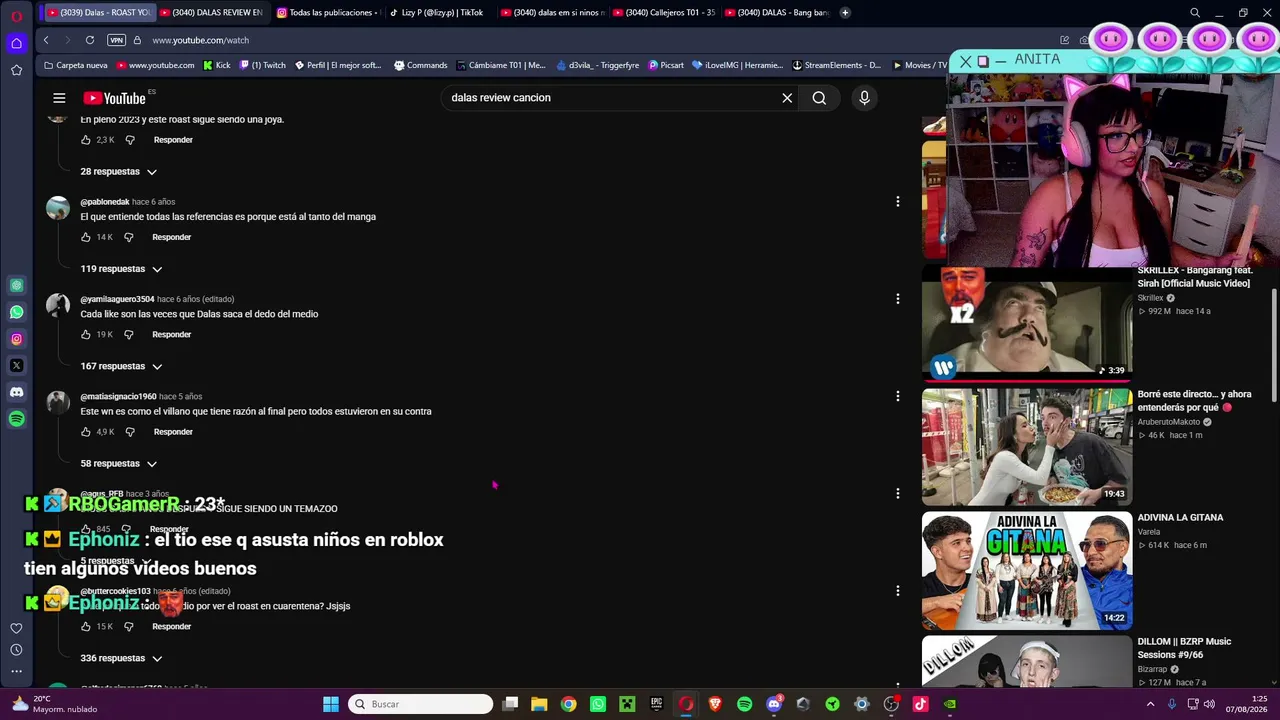Reply to @pablonedak's comment

click(x=171, y=237)
